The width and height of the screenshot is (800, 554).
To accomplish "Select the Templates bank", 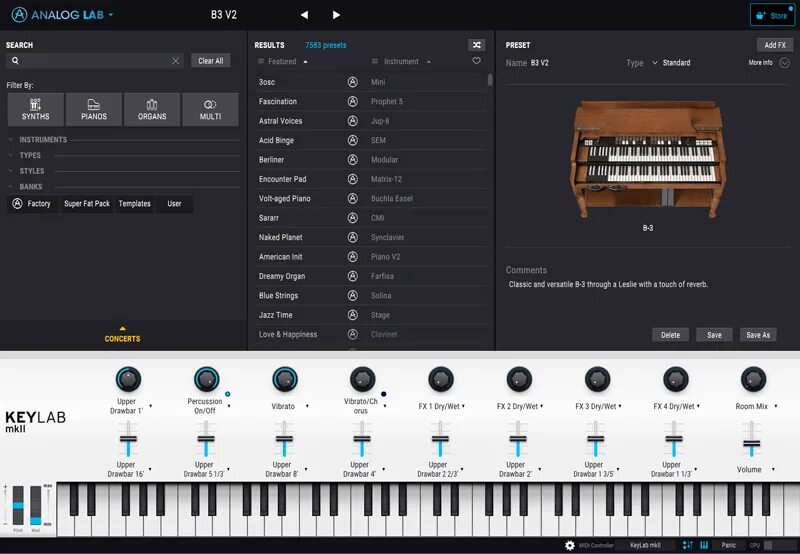I will [135, 204].
